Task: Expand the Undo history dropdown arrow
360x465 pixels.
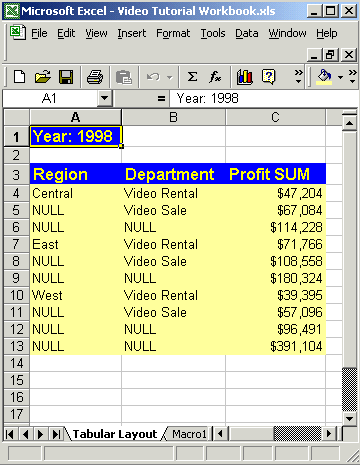Action: [170, 78]
